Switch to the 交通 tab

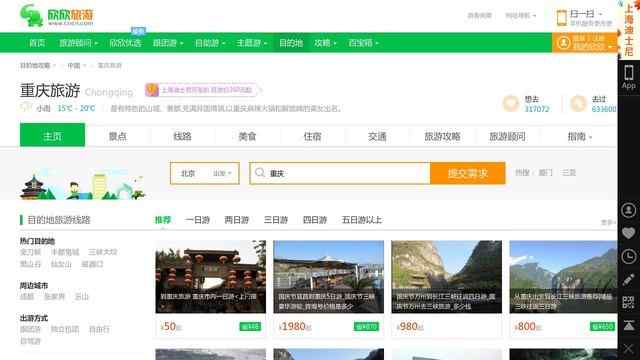point(377,136)
